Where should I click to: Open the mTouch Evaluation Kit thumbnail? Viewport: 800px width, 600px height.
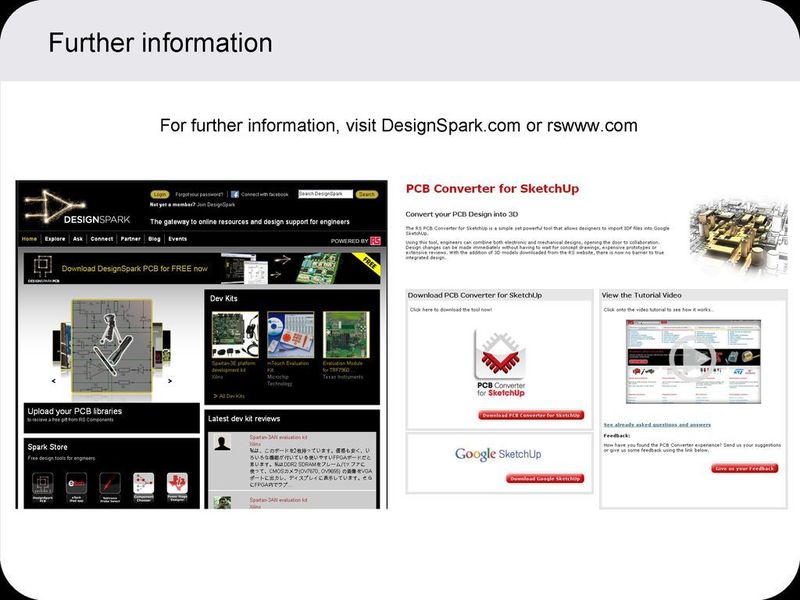(x=290, y=335)
